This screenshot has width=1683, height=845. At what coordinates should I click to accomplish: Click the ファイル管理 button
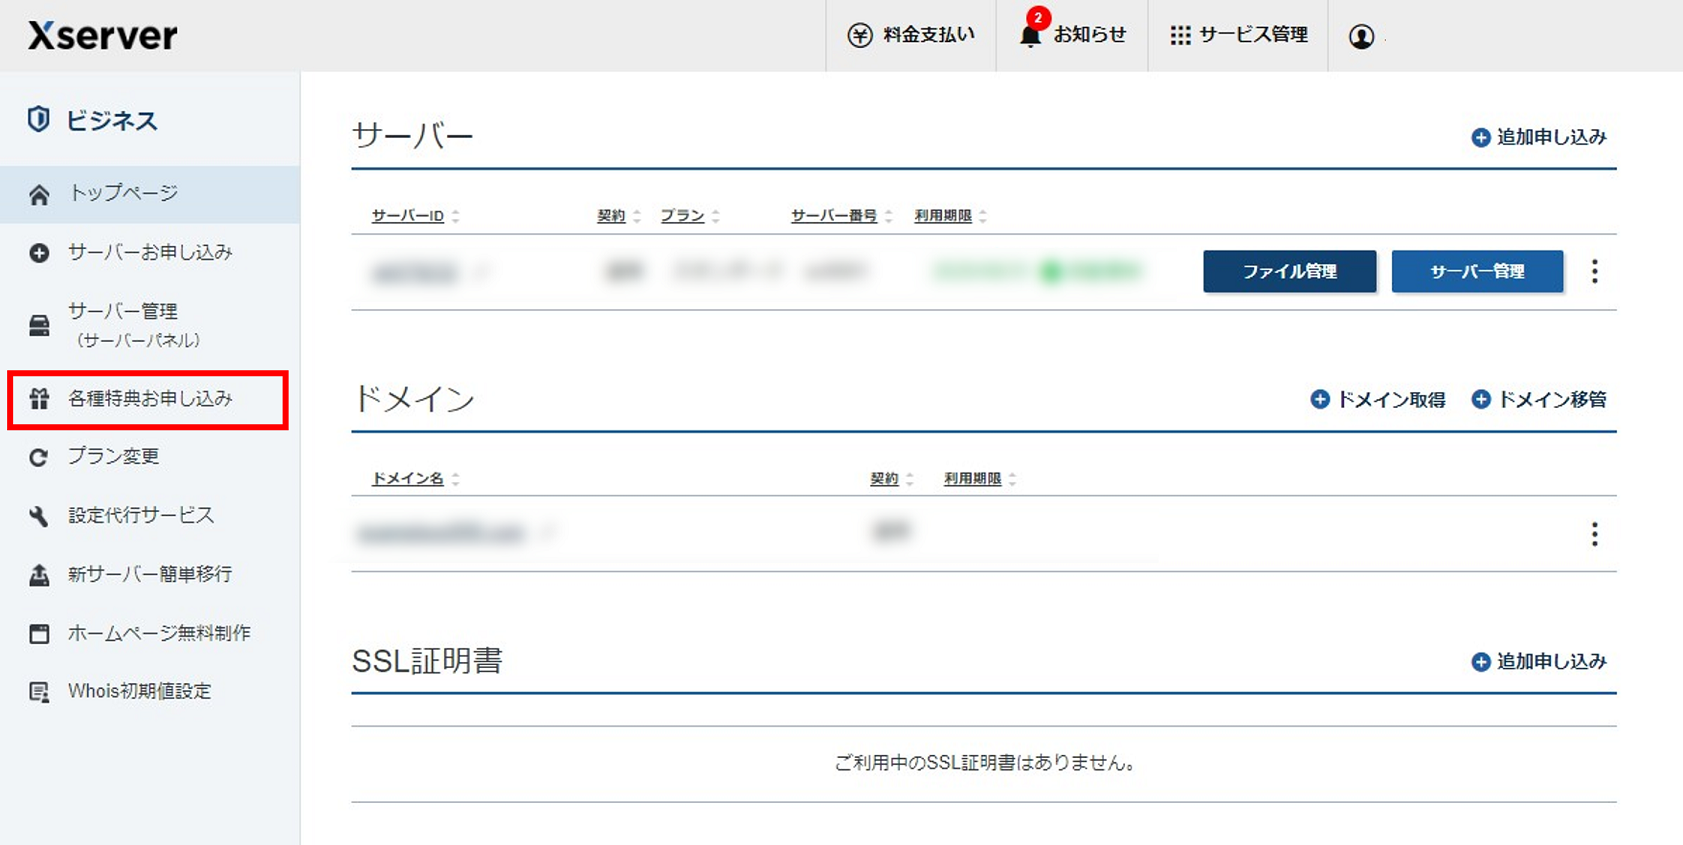point(1289,271)
